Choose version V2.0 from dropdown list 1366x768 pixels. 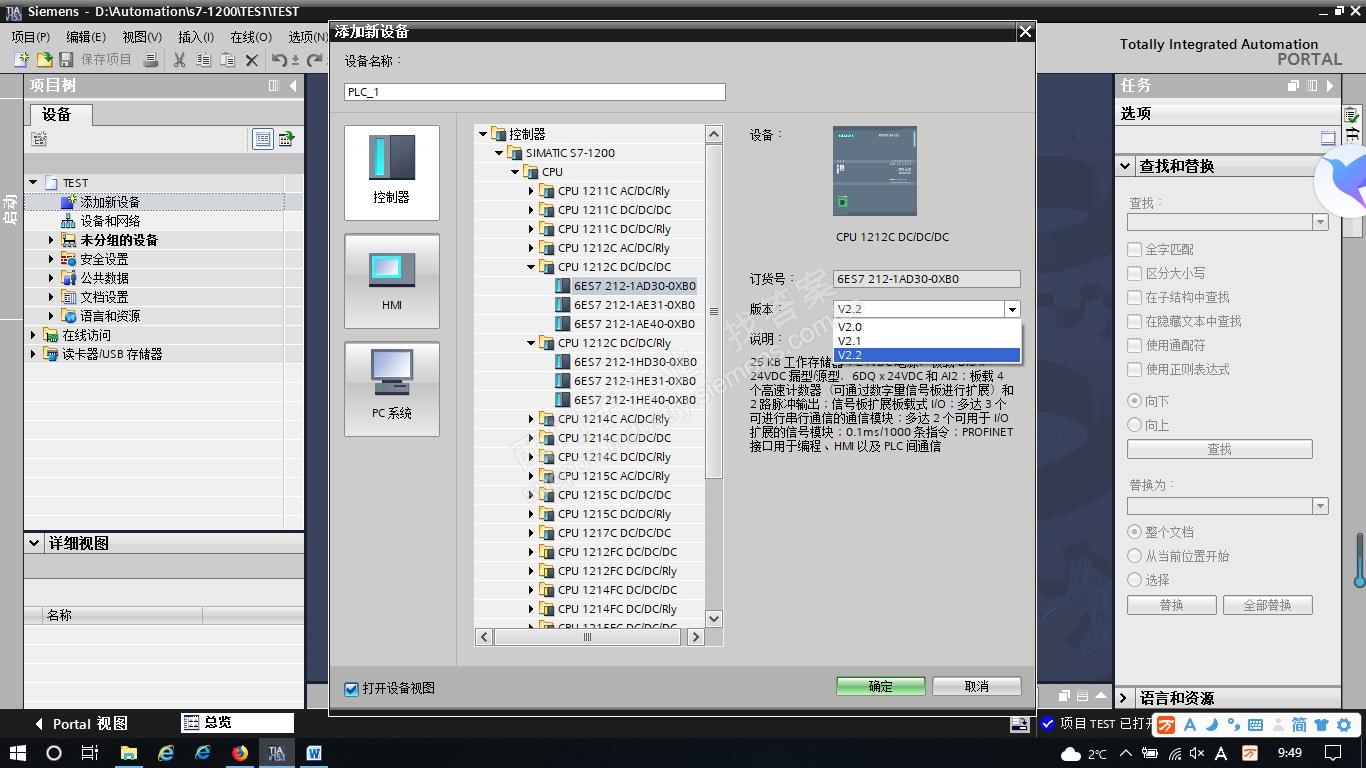[927, 327]
